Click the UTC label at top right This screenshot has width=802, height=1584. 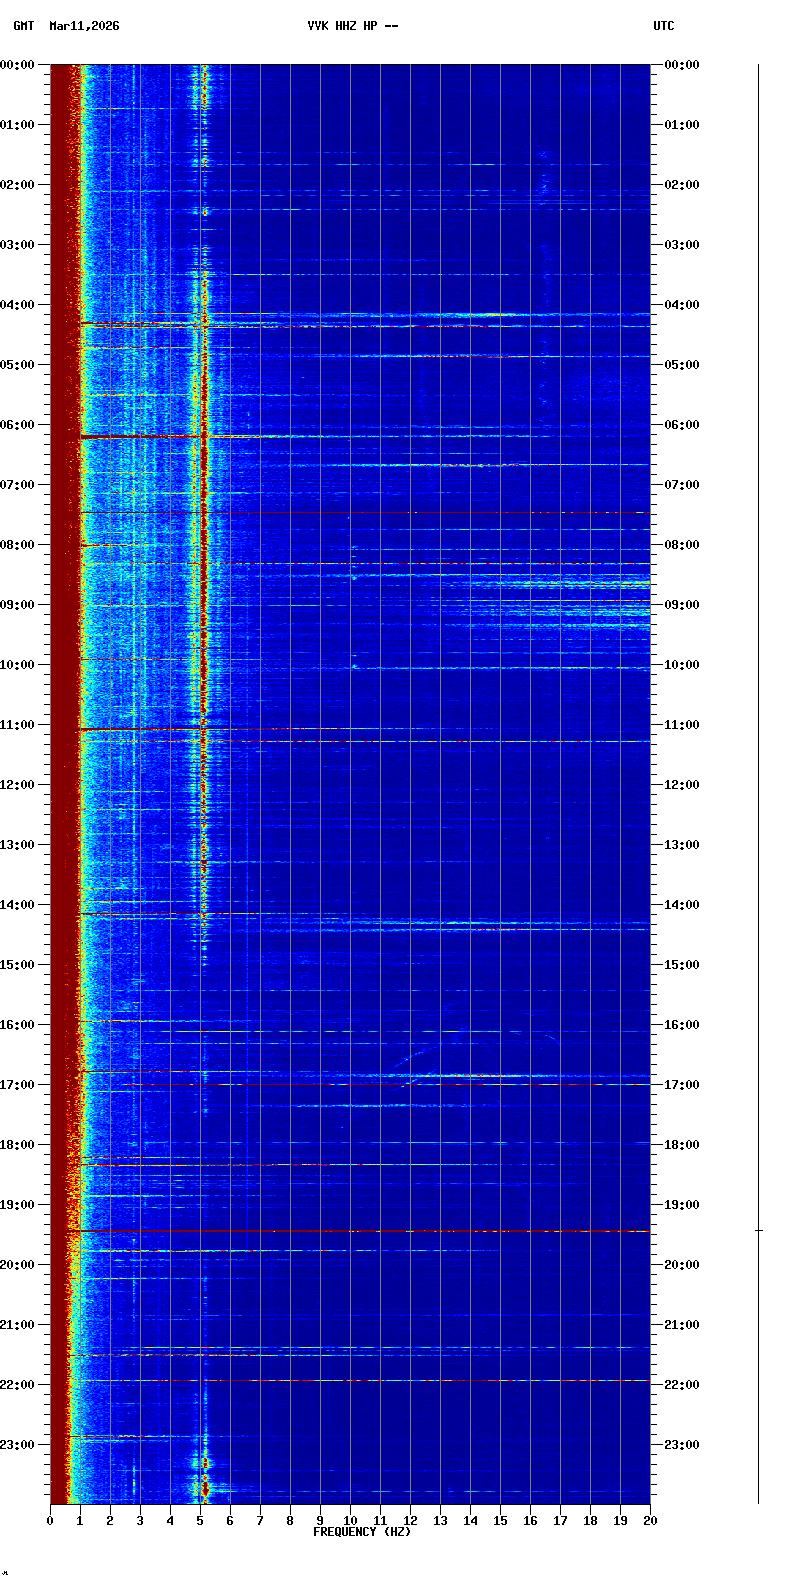click(664, 26)
